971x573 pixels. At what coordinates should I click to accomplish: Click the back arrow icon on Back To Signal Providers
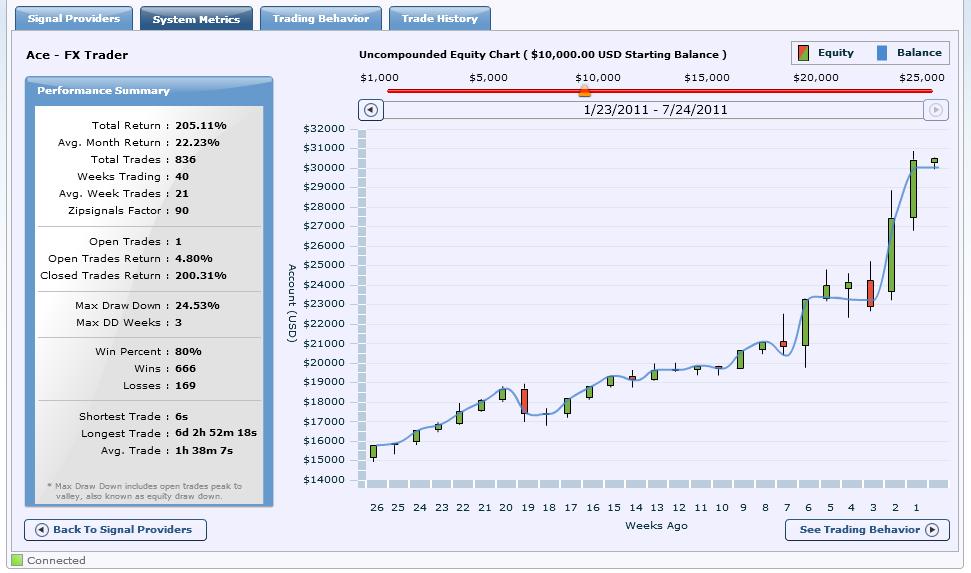pos(41,530)
